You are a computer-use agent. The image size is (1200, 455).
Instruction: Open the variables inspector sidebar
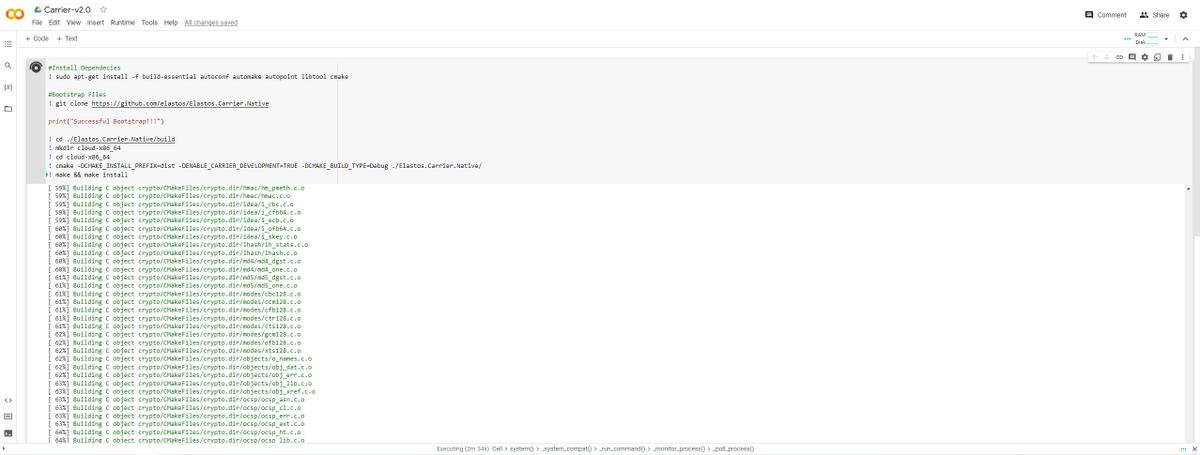click(x=8, y=87)
